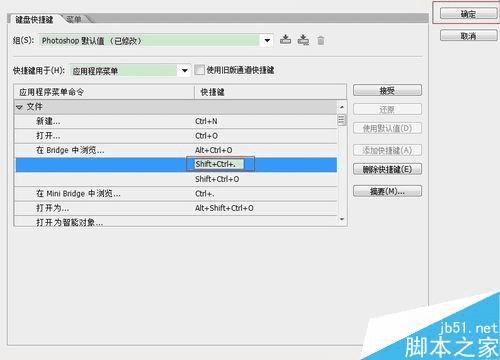Click the command list scrollbar thumb

click(x=342, y=120)
